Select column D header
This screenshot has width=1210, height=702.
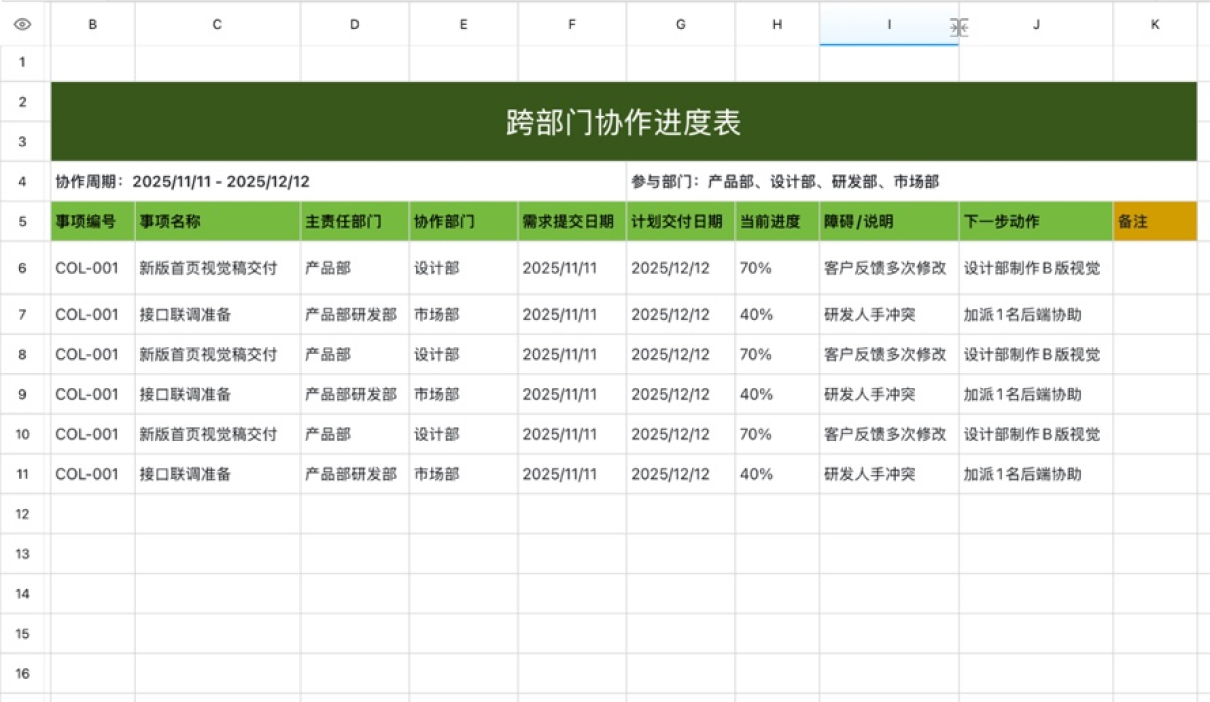pyautogui.click(x=355, y=26)
